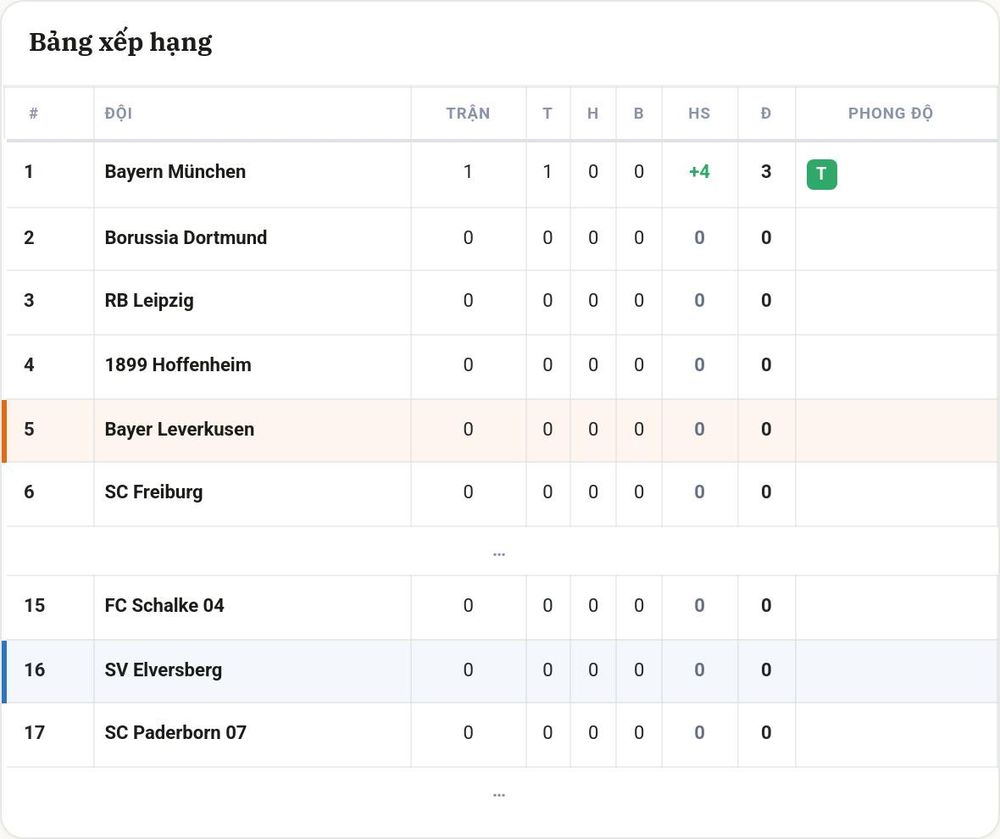Open Bayern München team link
This screenshot has width=1000, height=839.
[175, 171]
